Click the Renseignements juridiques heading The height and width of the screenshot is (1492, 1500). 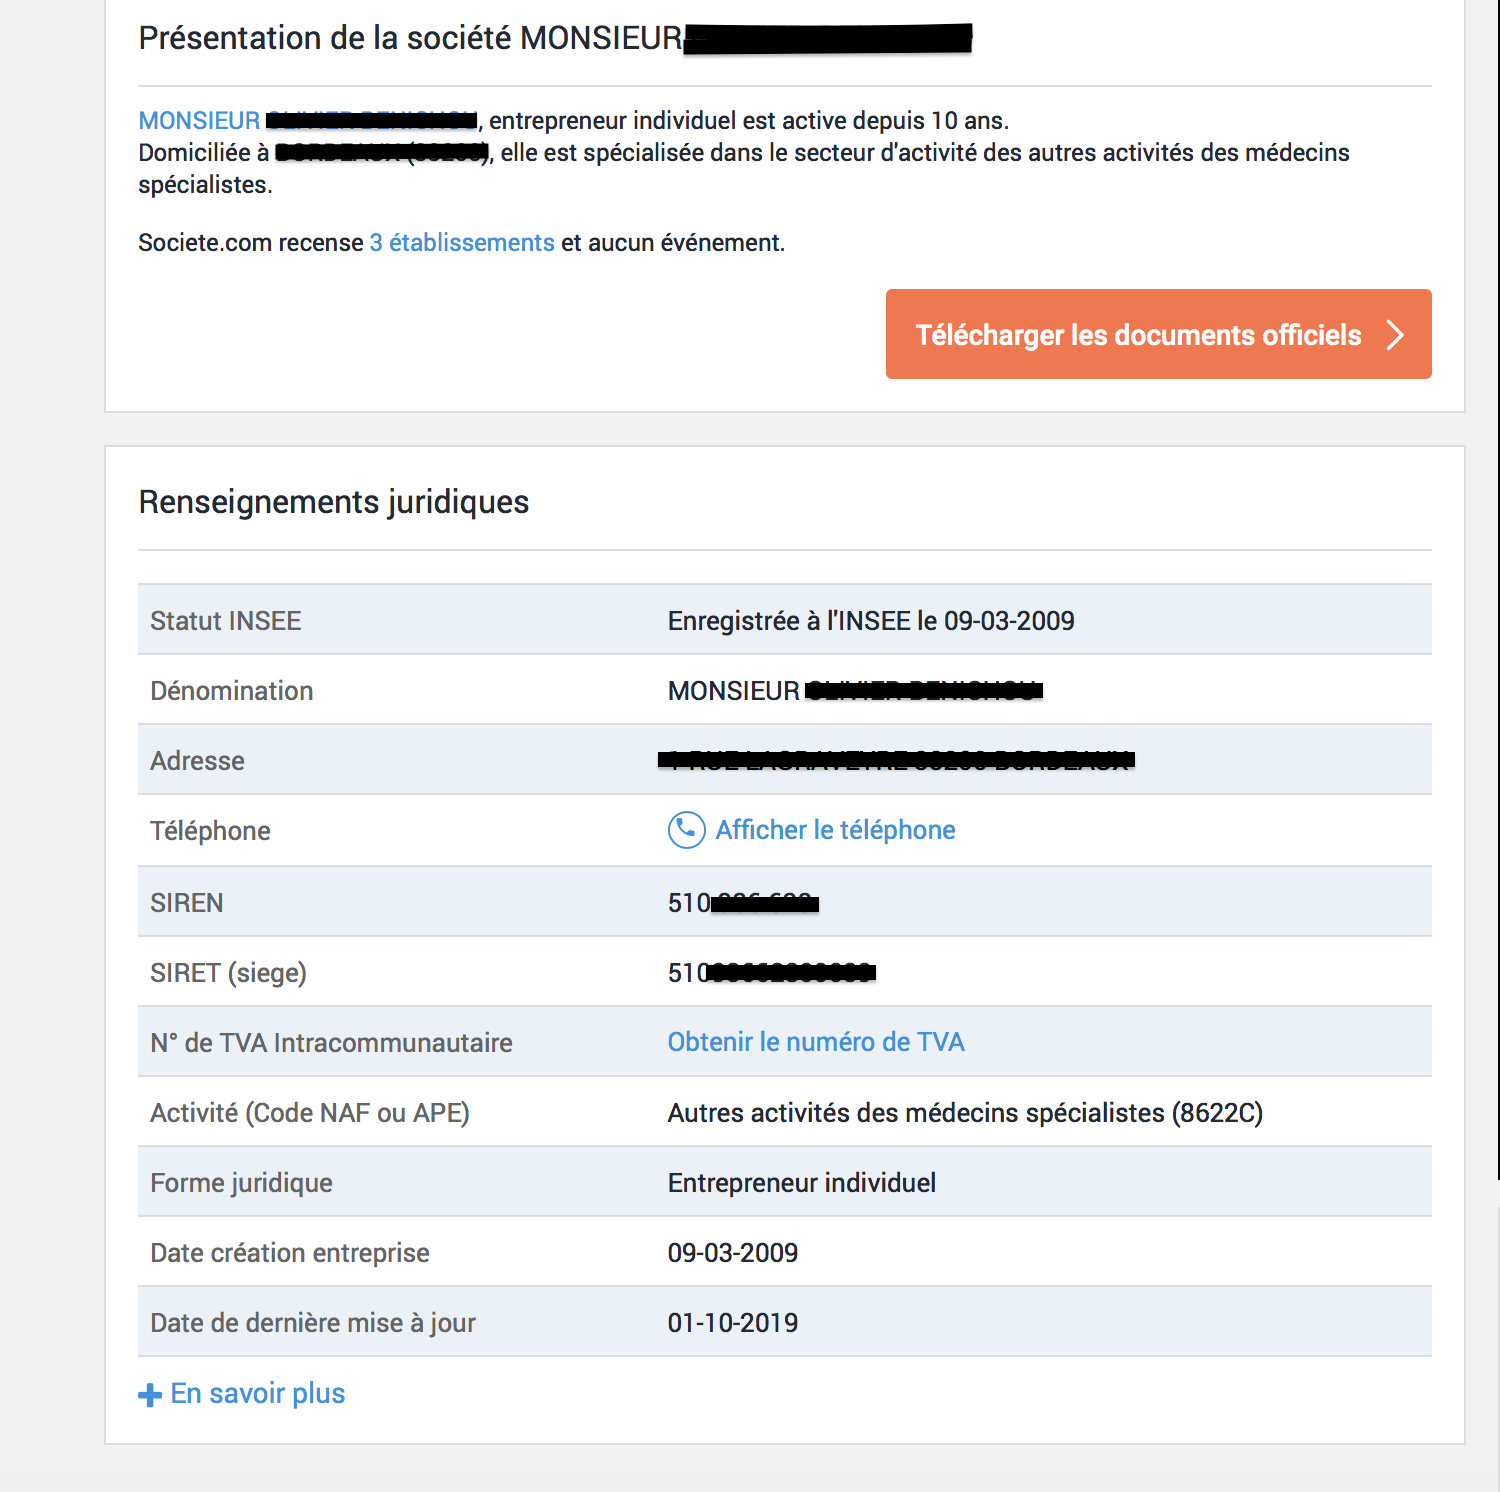pos(334,502)
